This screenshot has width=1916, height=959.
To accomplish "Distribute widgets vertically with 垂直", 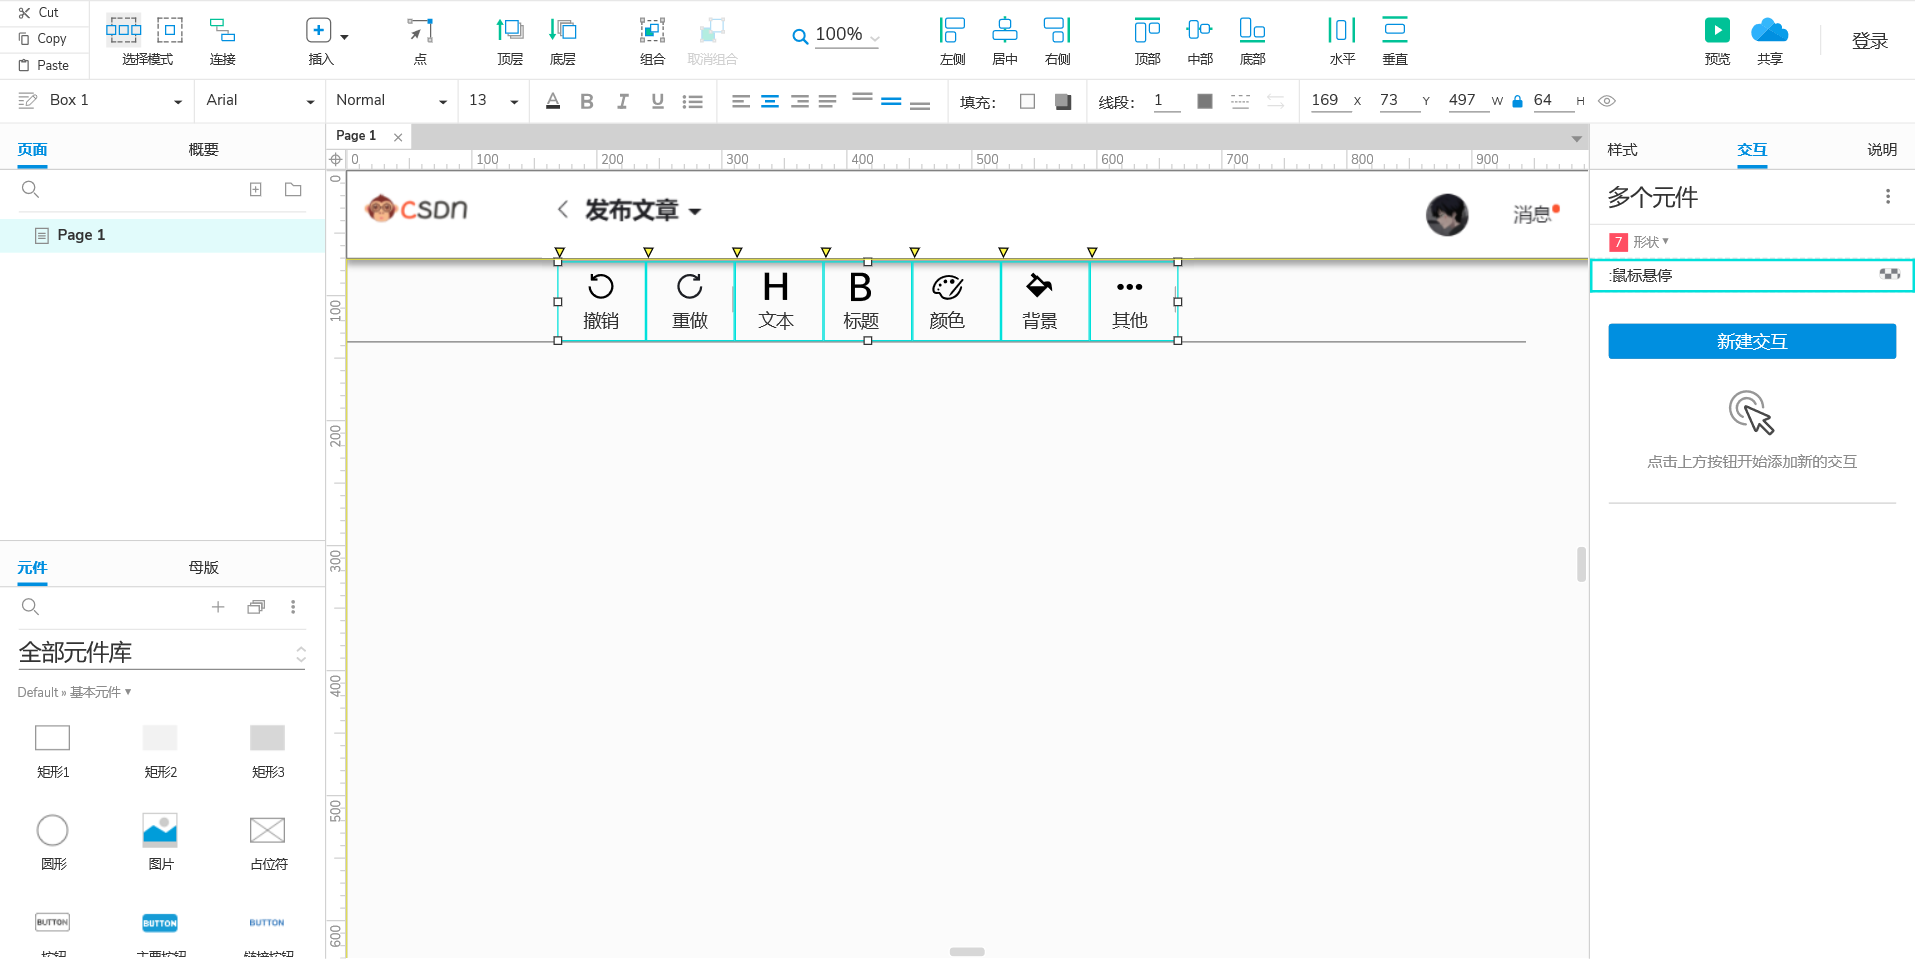I will pyautogui.click(x=1395, y=42).
